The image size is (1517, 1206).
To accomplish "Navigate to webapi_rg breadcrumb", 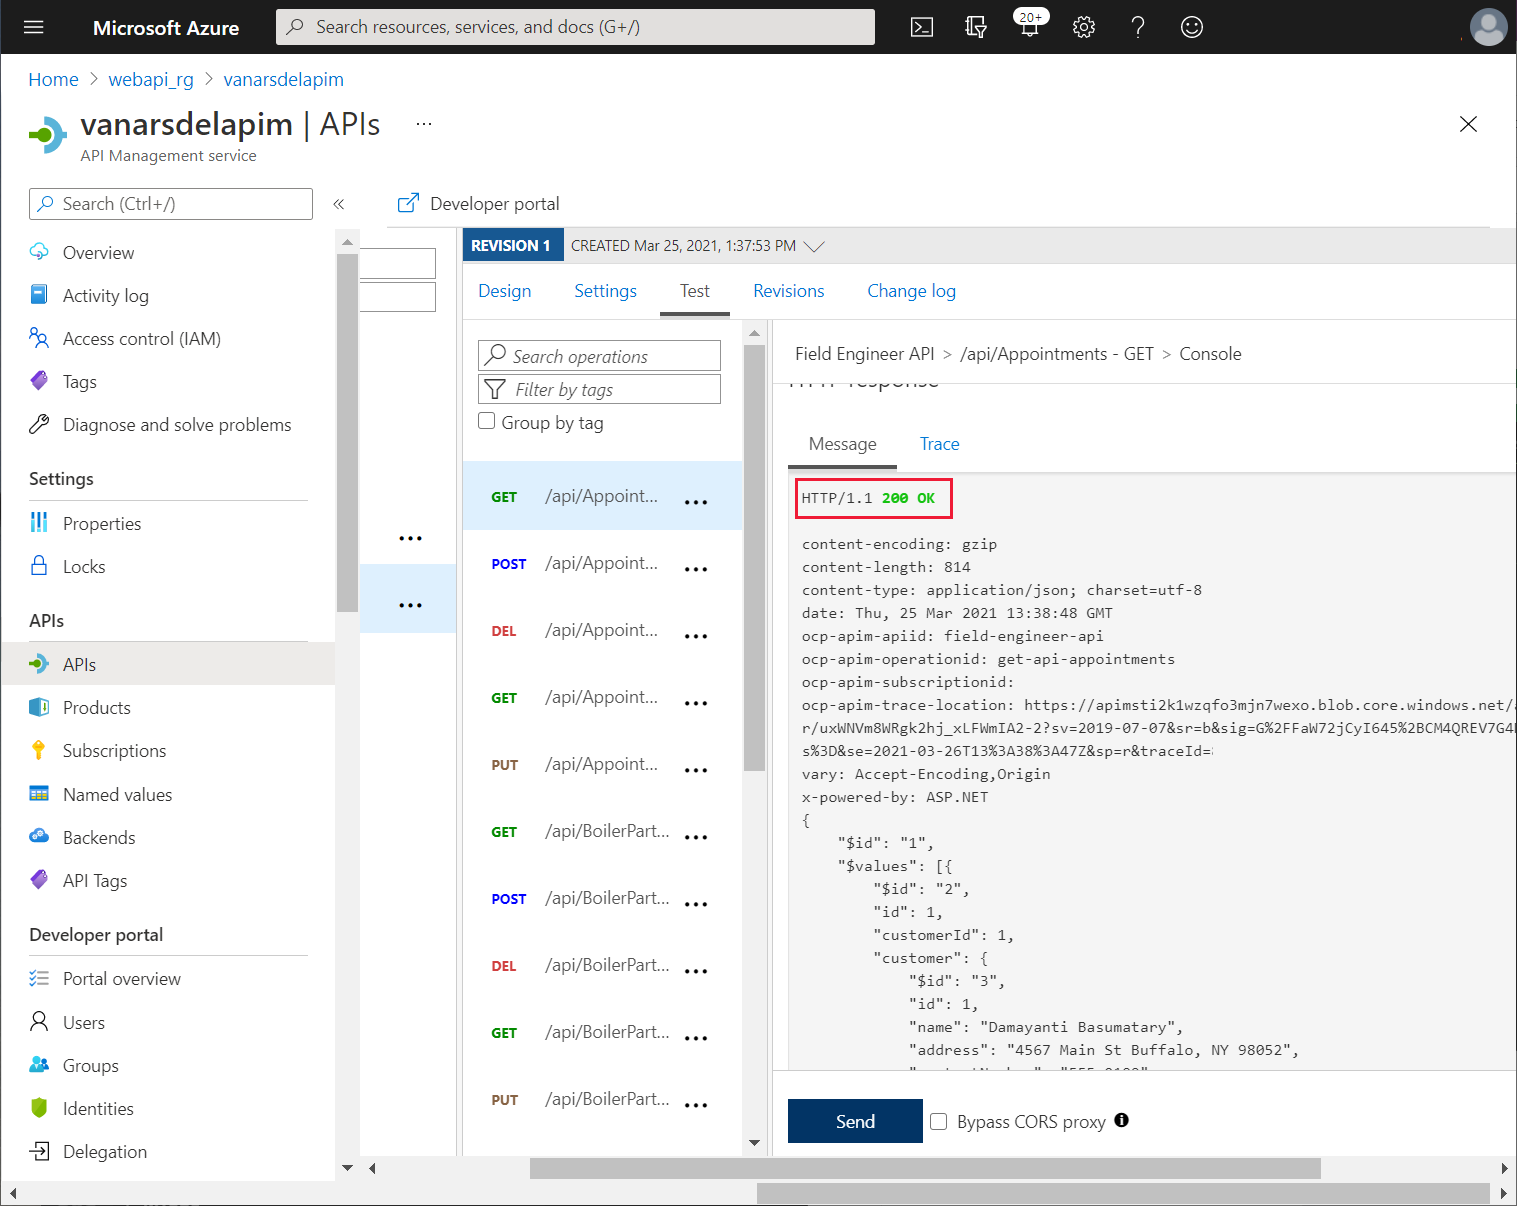I will click(151, 79).
